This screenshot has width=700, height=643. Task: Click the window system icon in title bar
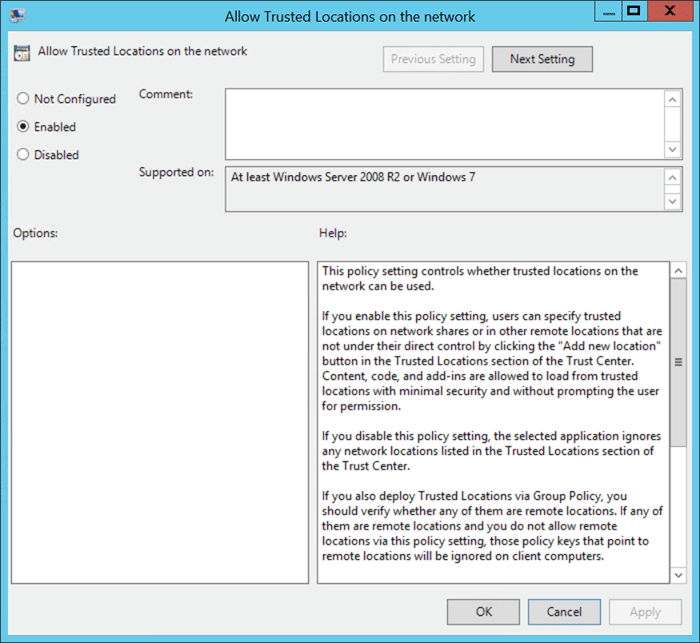point(18,16)
